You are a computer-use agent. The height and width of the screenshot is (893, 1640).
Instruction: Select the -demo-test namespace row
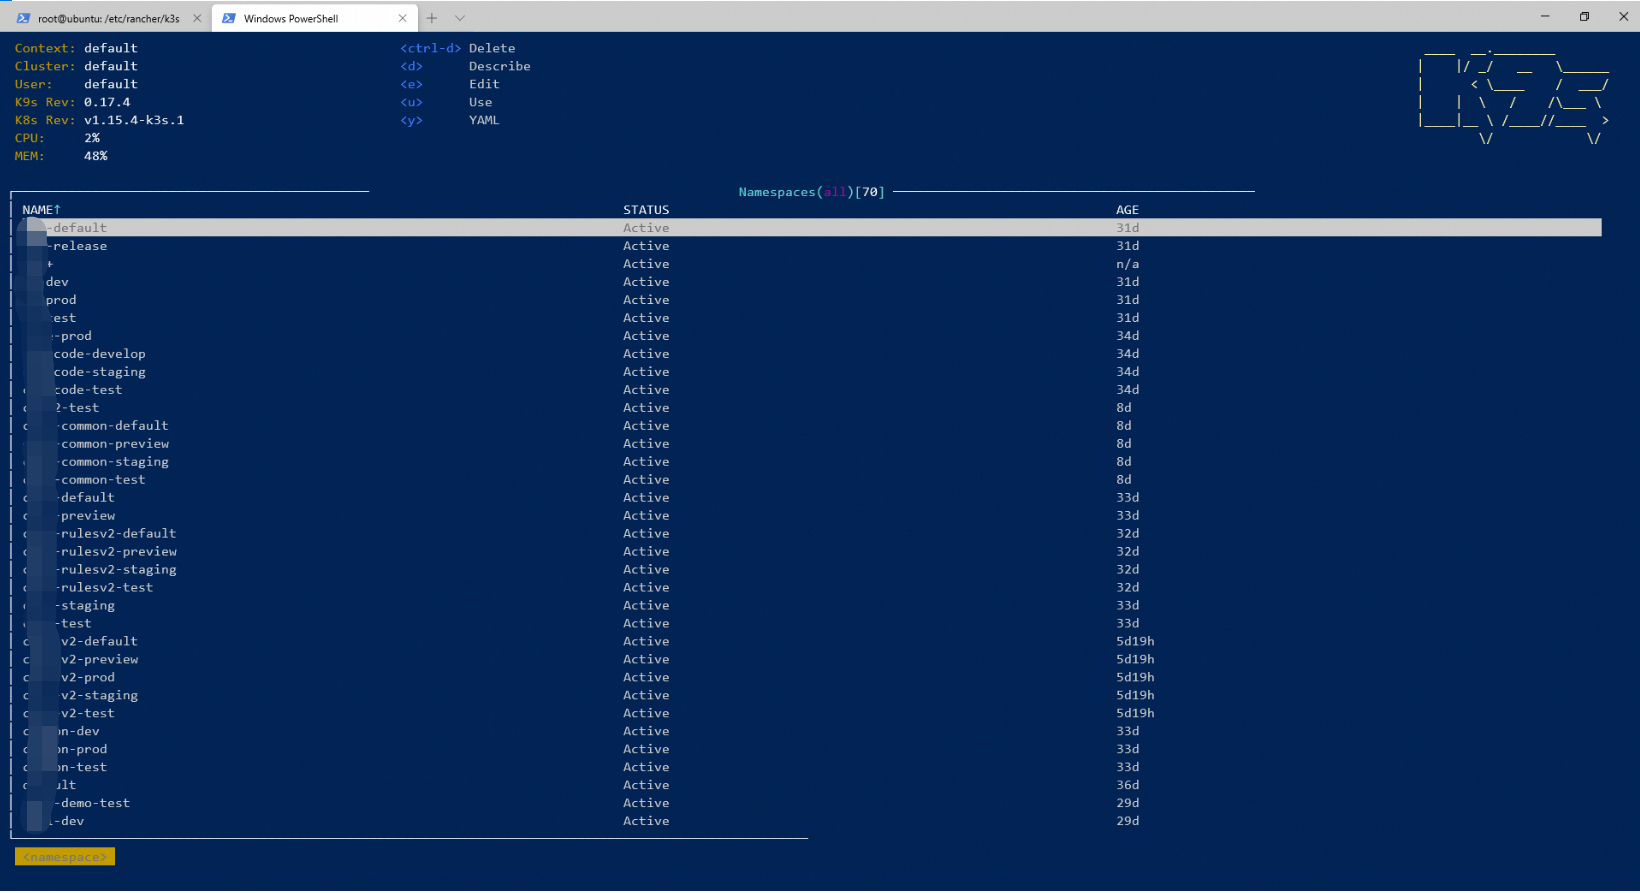(810, 804)
